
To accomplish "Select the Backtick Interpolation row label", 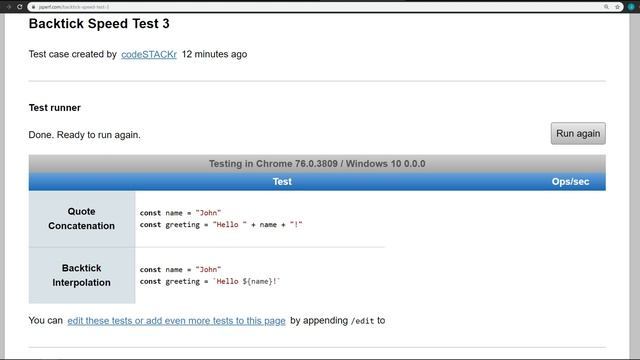I will 82,276.
